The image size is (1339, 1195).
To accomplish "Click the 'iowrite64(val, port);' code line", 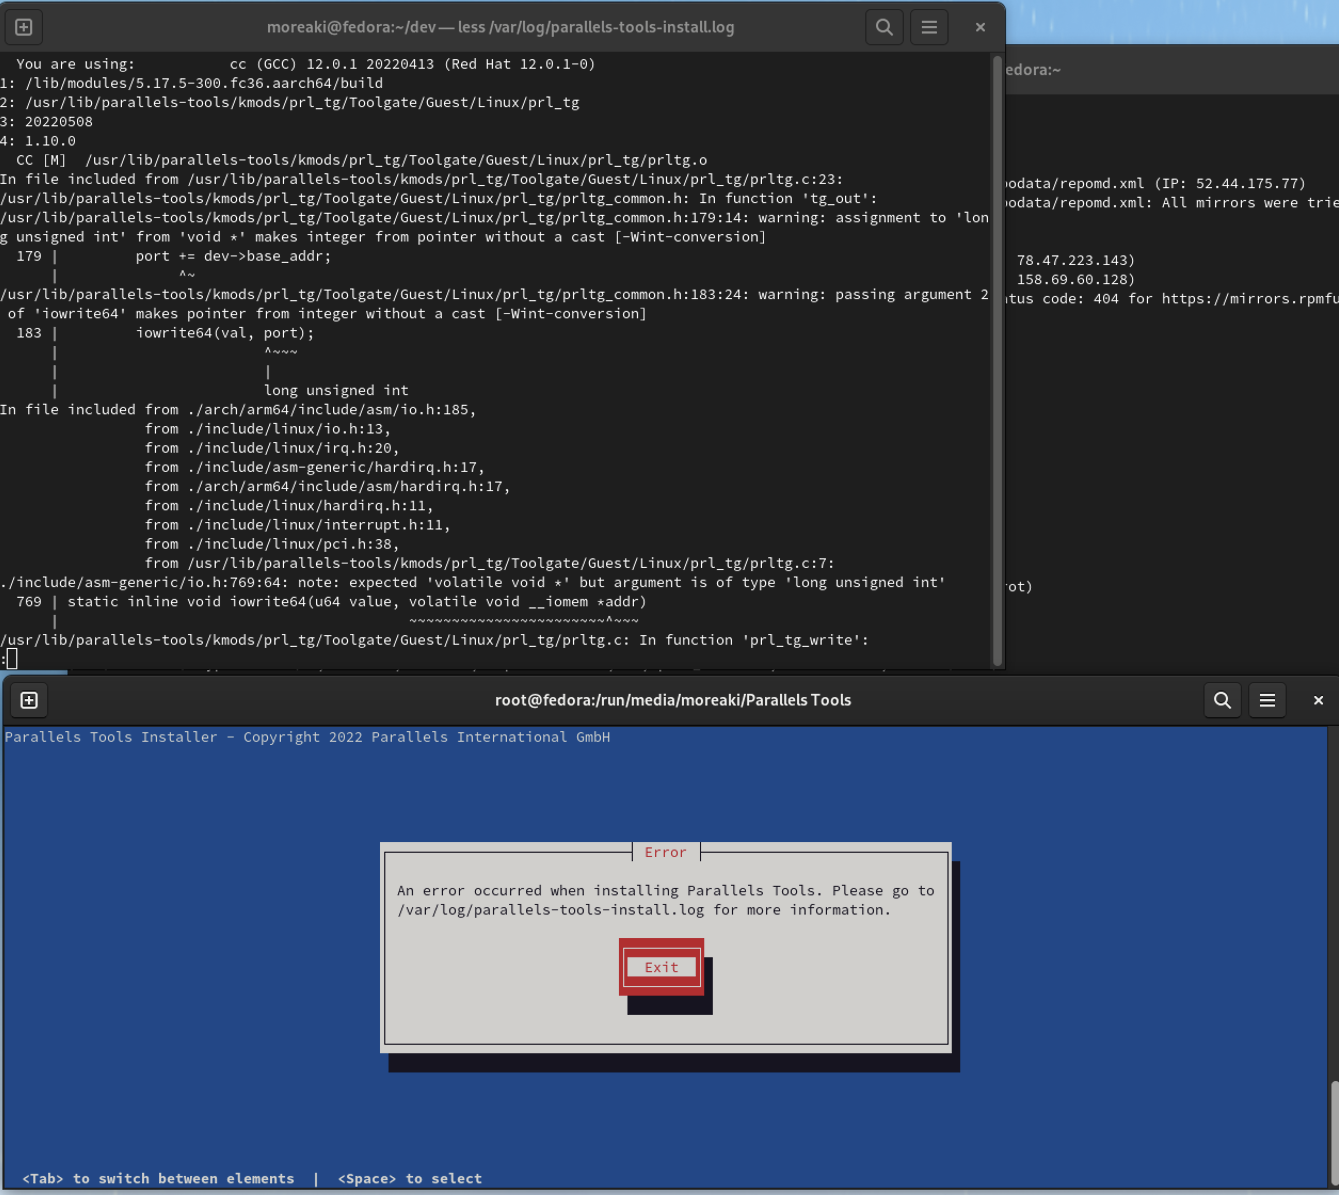I will 225,333.
